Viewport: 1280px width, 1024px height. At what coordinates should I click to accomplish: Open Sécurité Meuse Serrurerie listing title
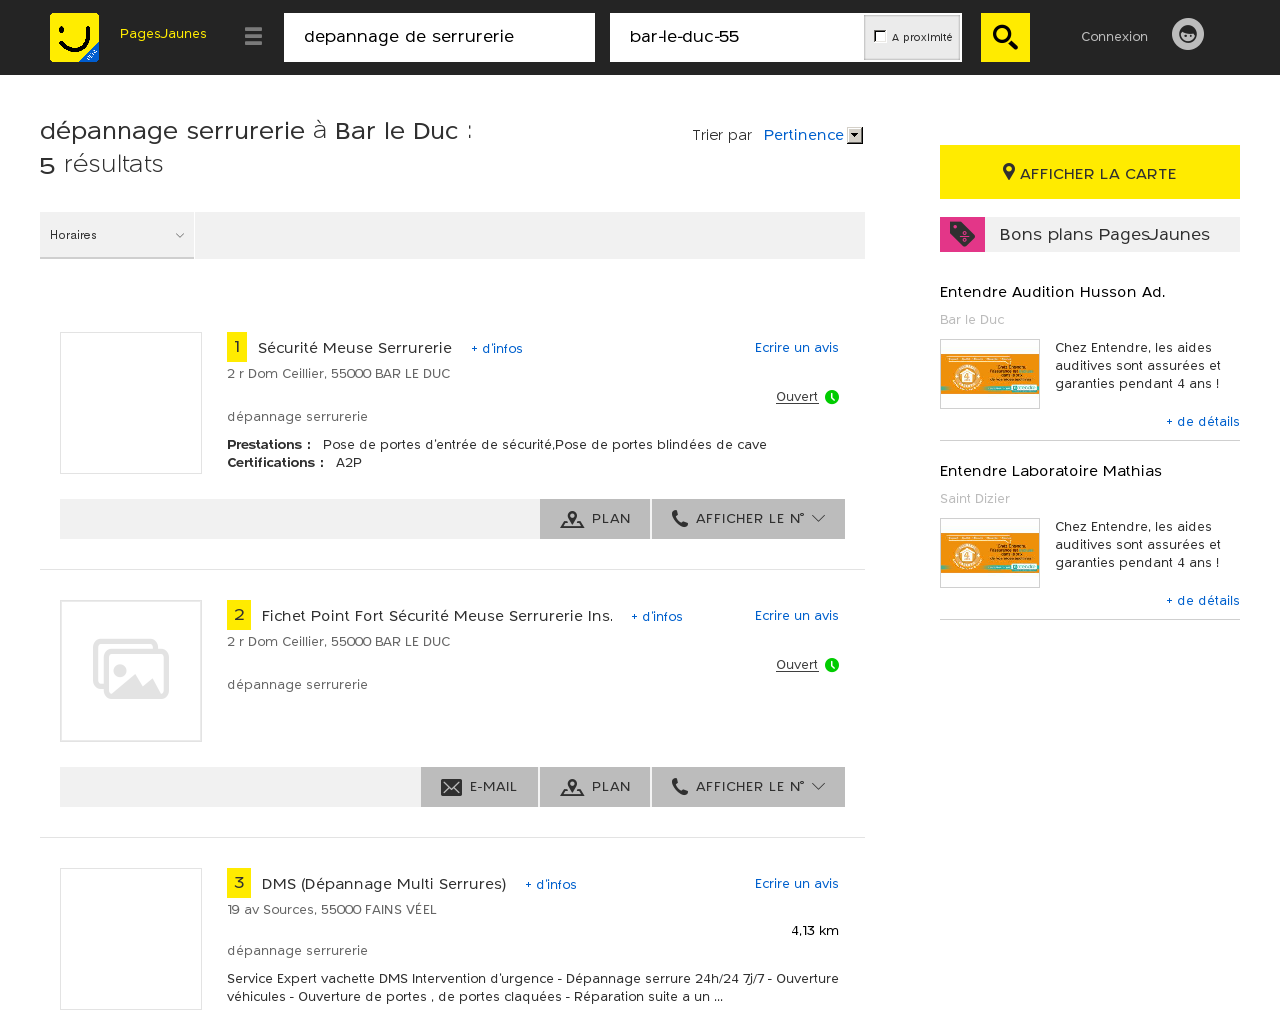[x=355, y=348]
